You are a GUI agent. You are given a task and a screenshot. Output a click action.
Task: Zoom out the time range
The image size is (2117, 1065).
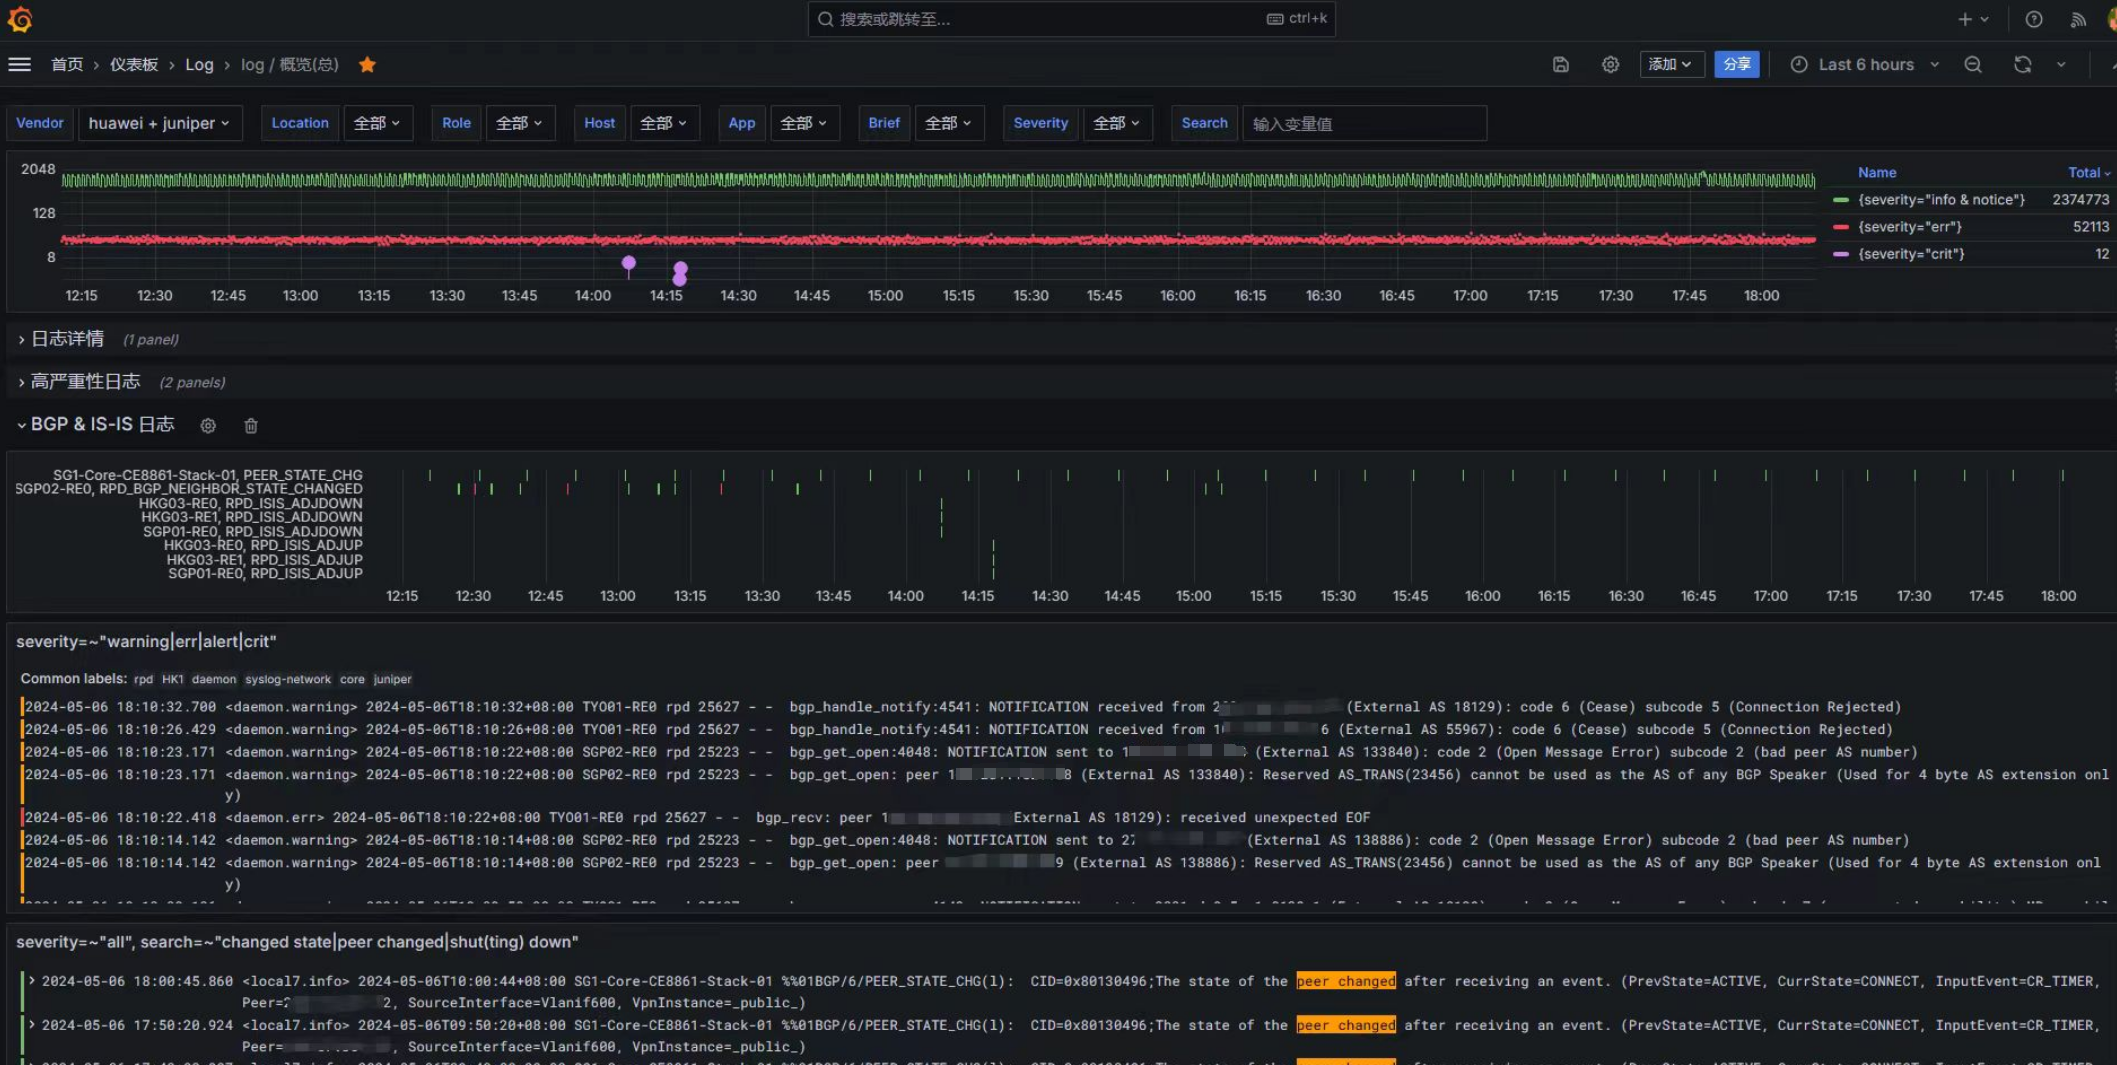pos(1972,64)
